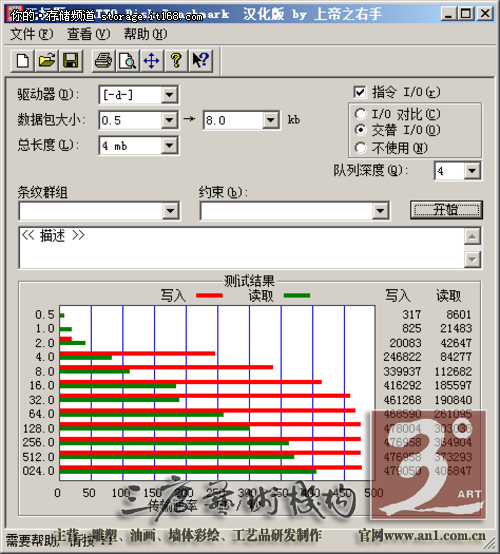Maximize the ATTO benchmark window
500x554 pixels.
466,14
